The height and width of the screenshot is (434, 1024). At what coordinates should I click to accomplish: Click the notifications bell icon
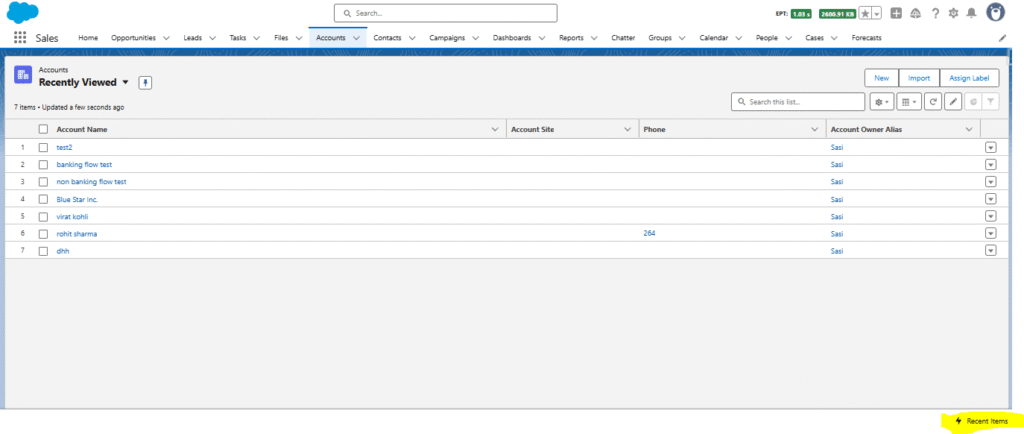[x=971, y=13]
